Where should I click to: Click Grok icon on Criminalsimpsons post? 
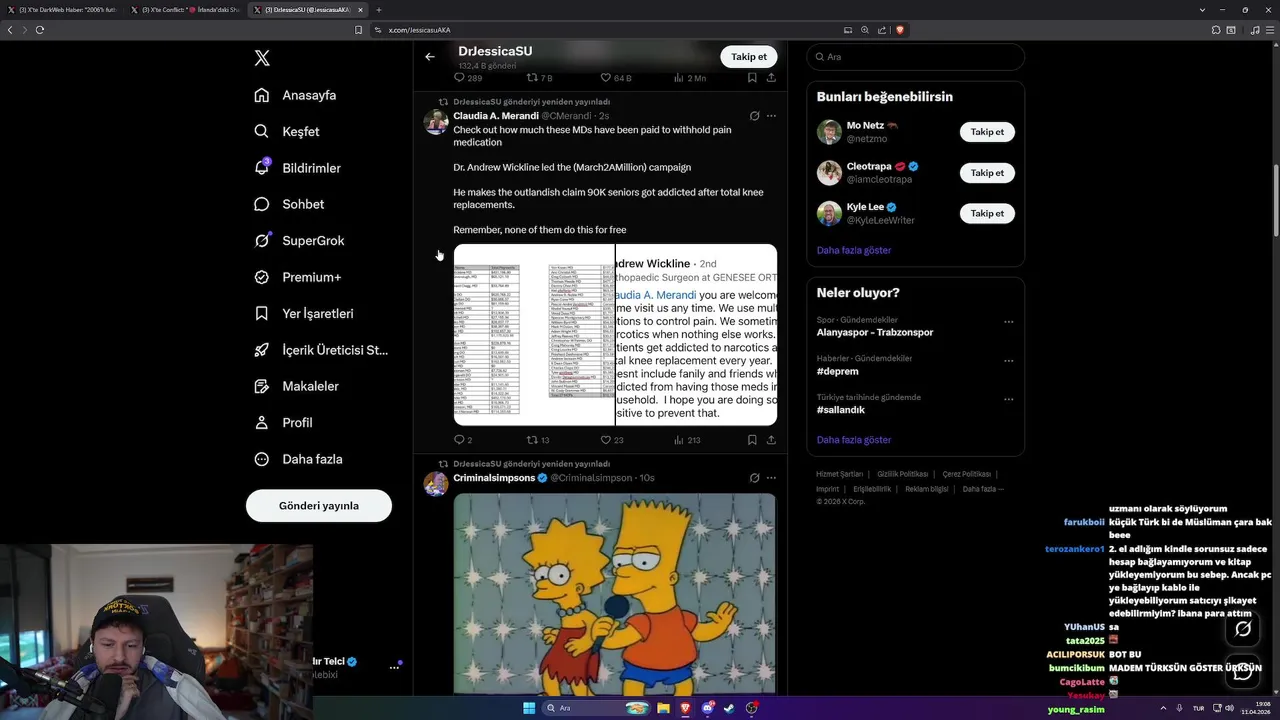tap(754, 478)
